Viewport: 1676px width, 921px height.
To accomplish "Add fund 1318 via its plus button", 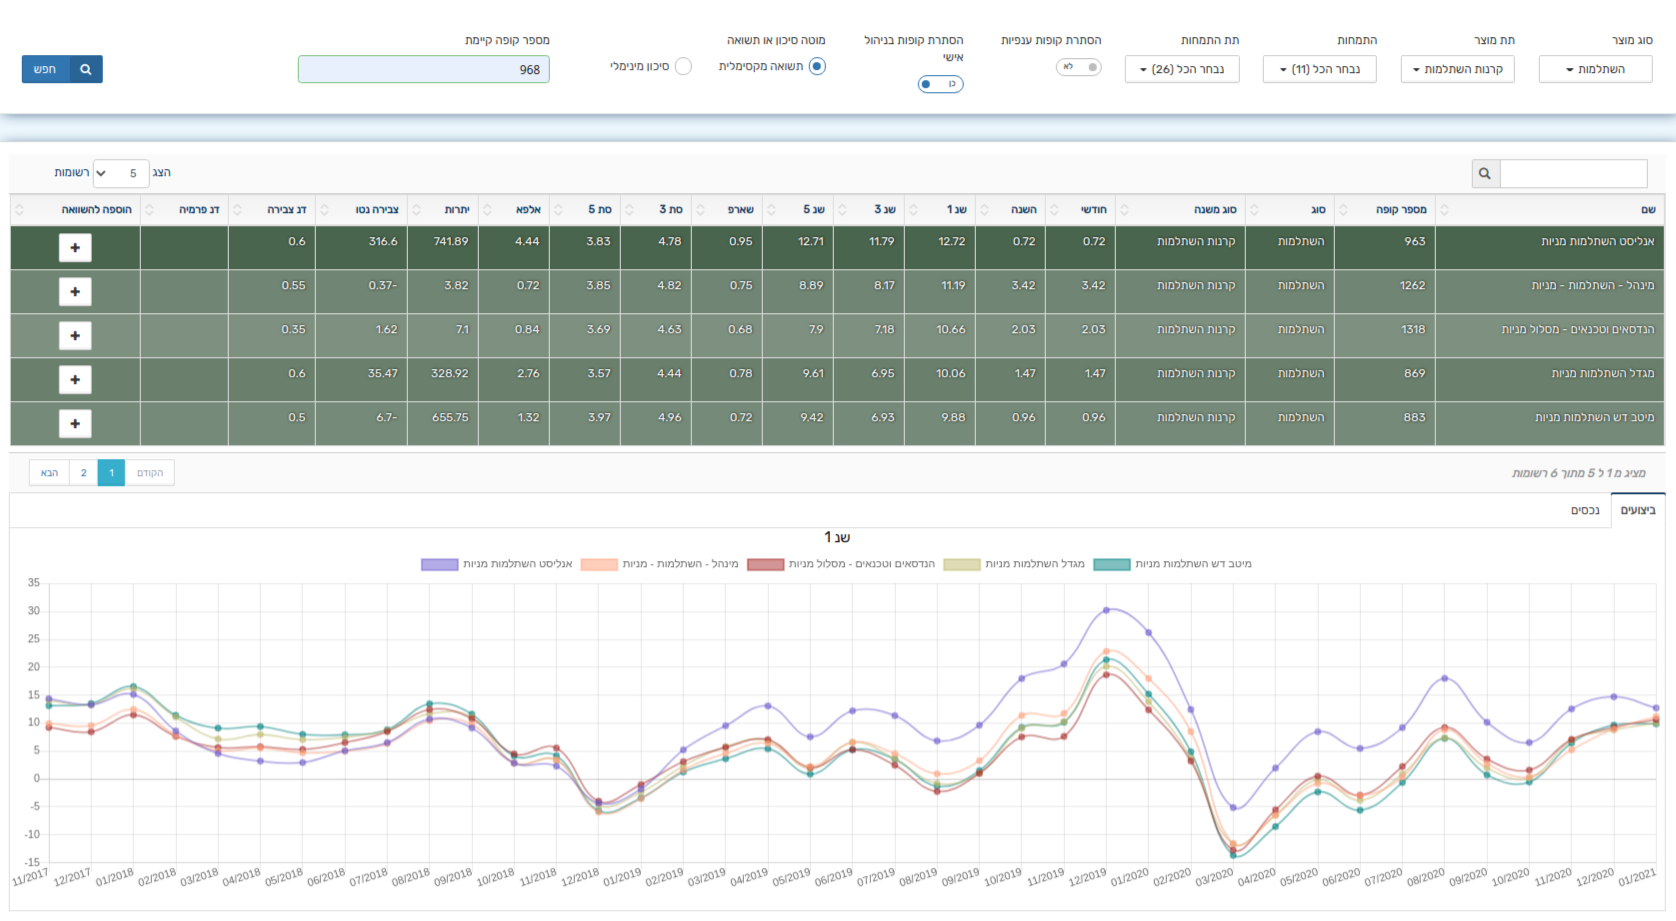I will [x=75, y=336].
